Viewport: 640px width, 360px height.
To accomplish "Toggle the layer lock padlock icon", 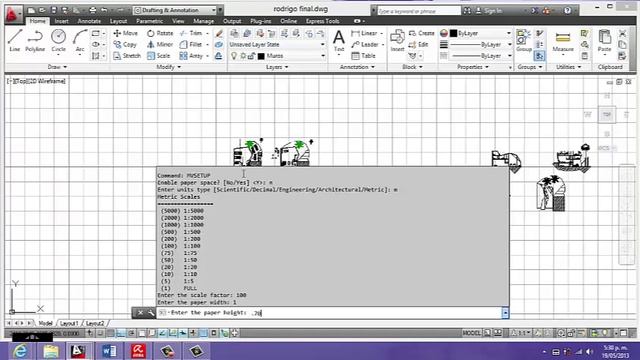I will coord(251,56).
